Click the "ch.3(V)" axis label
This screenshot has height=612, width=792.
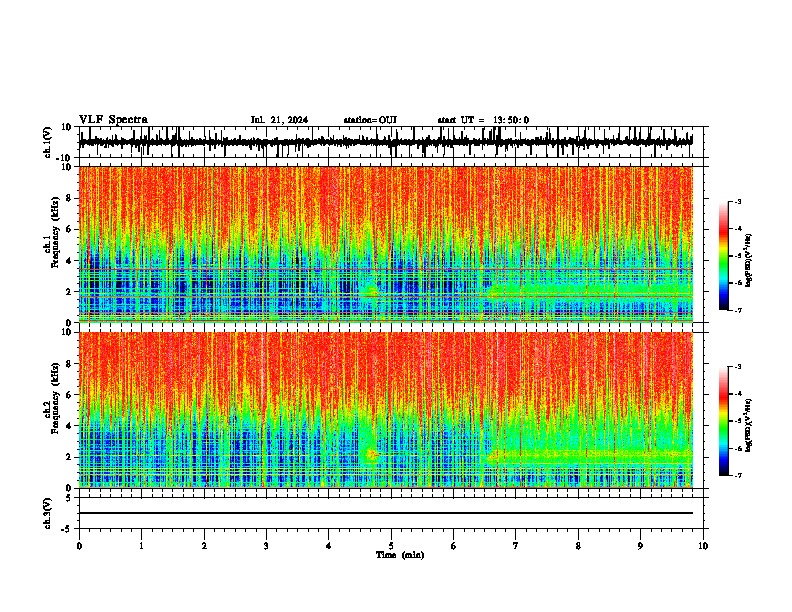48,514
